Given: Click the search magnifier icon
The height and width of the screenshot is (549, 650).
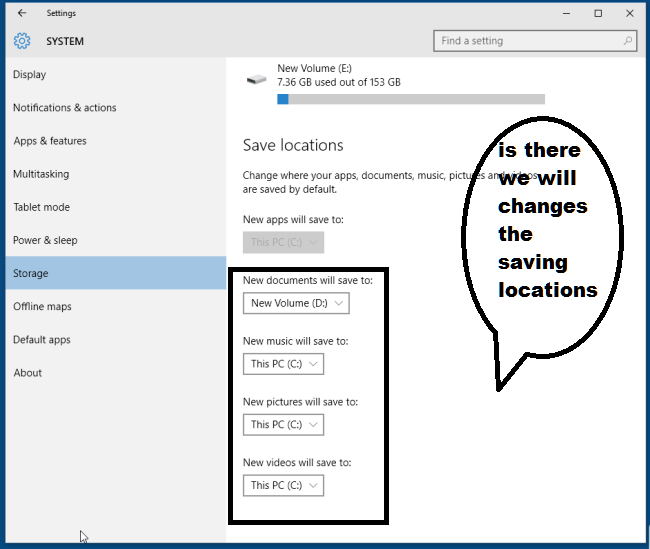Looking at the screenshot, I should (x=628, y=41).
